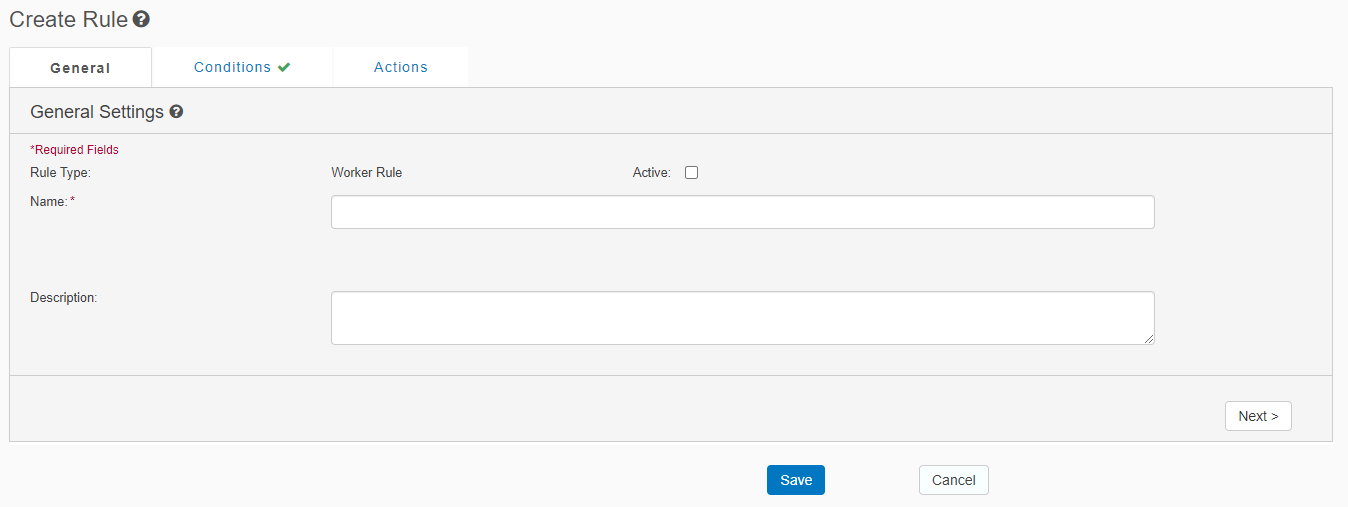Enable the Active checkbox

(691, 172)
